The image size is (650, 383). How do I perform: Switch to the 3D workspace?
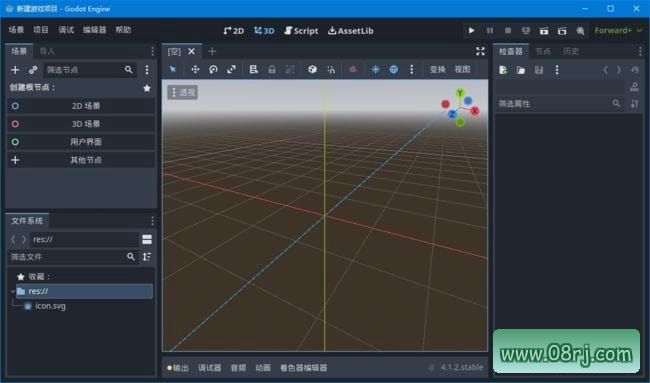(x=264, y=31)
